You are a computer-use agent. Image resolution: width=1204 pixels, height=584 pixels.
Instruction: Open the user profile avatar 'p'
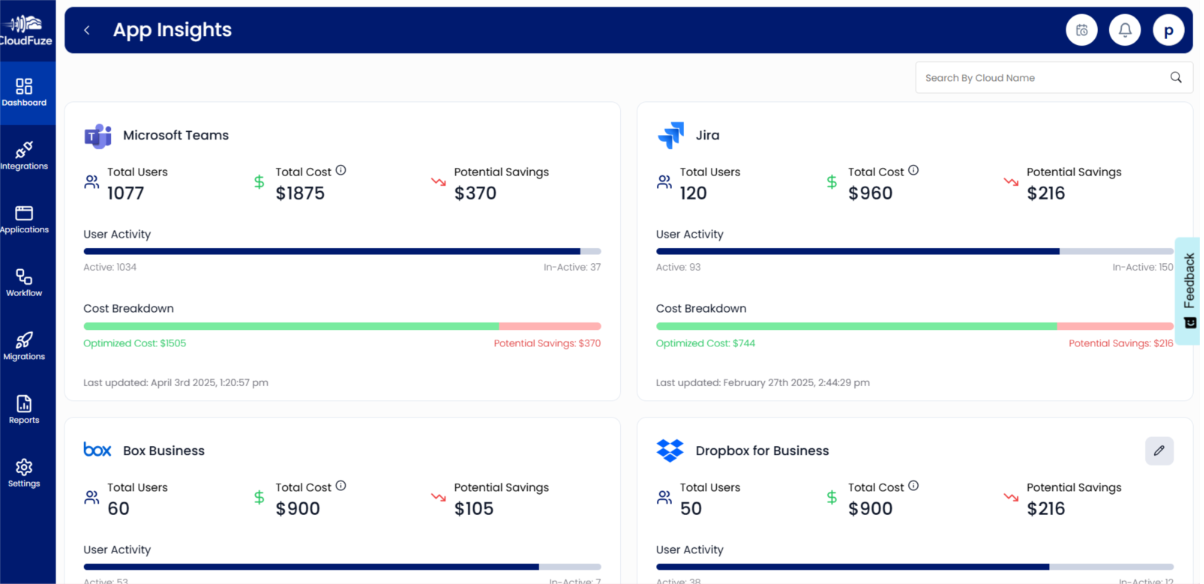coord(1168,30)
